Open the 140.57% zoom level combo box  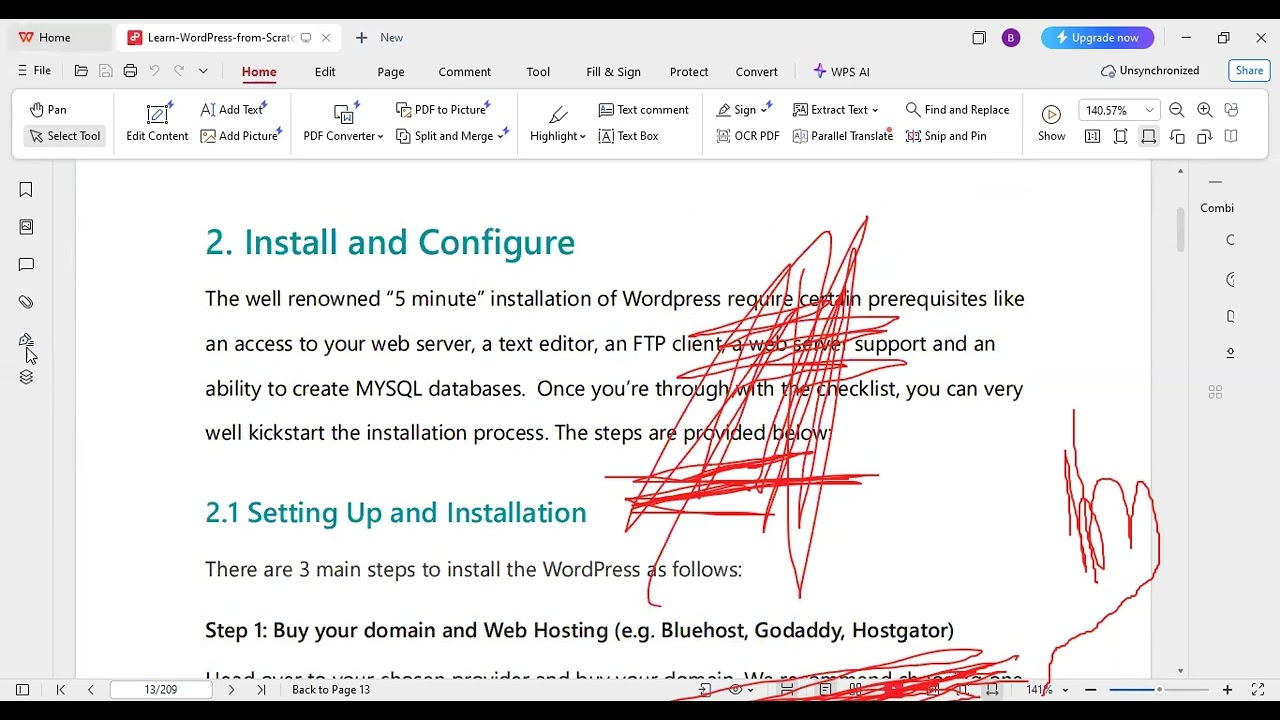coord(1119,110)
